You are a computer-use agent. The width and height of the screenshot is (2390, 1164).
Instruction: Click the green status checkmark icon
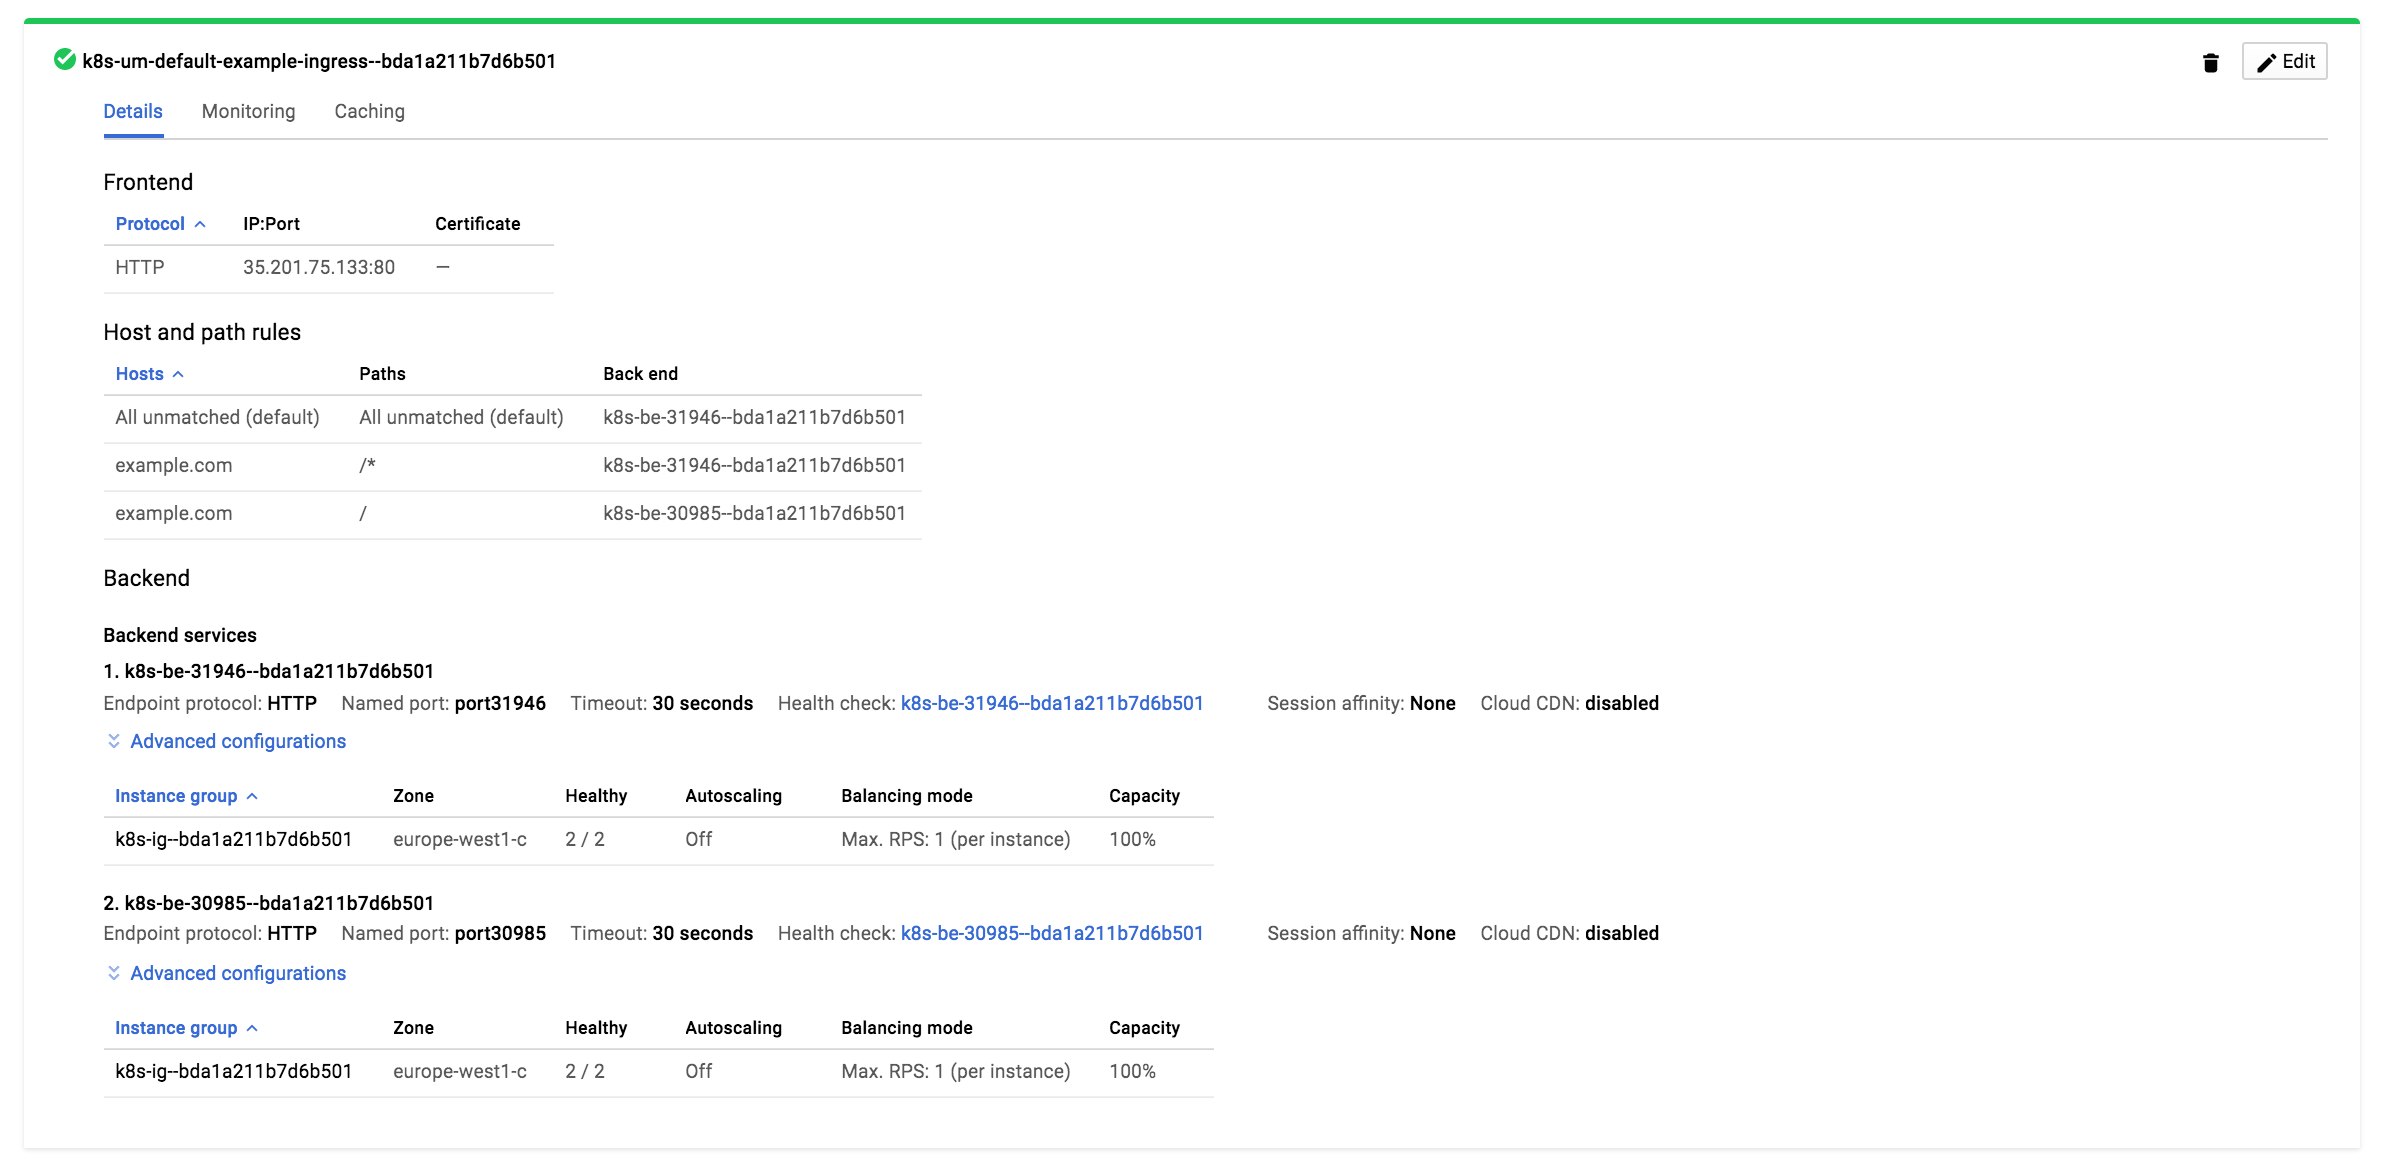tap(65, 60)
